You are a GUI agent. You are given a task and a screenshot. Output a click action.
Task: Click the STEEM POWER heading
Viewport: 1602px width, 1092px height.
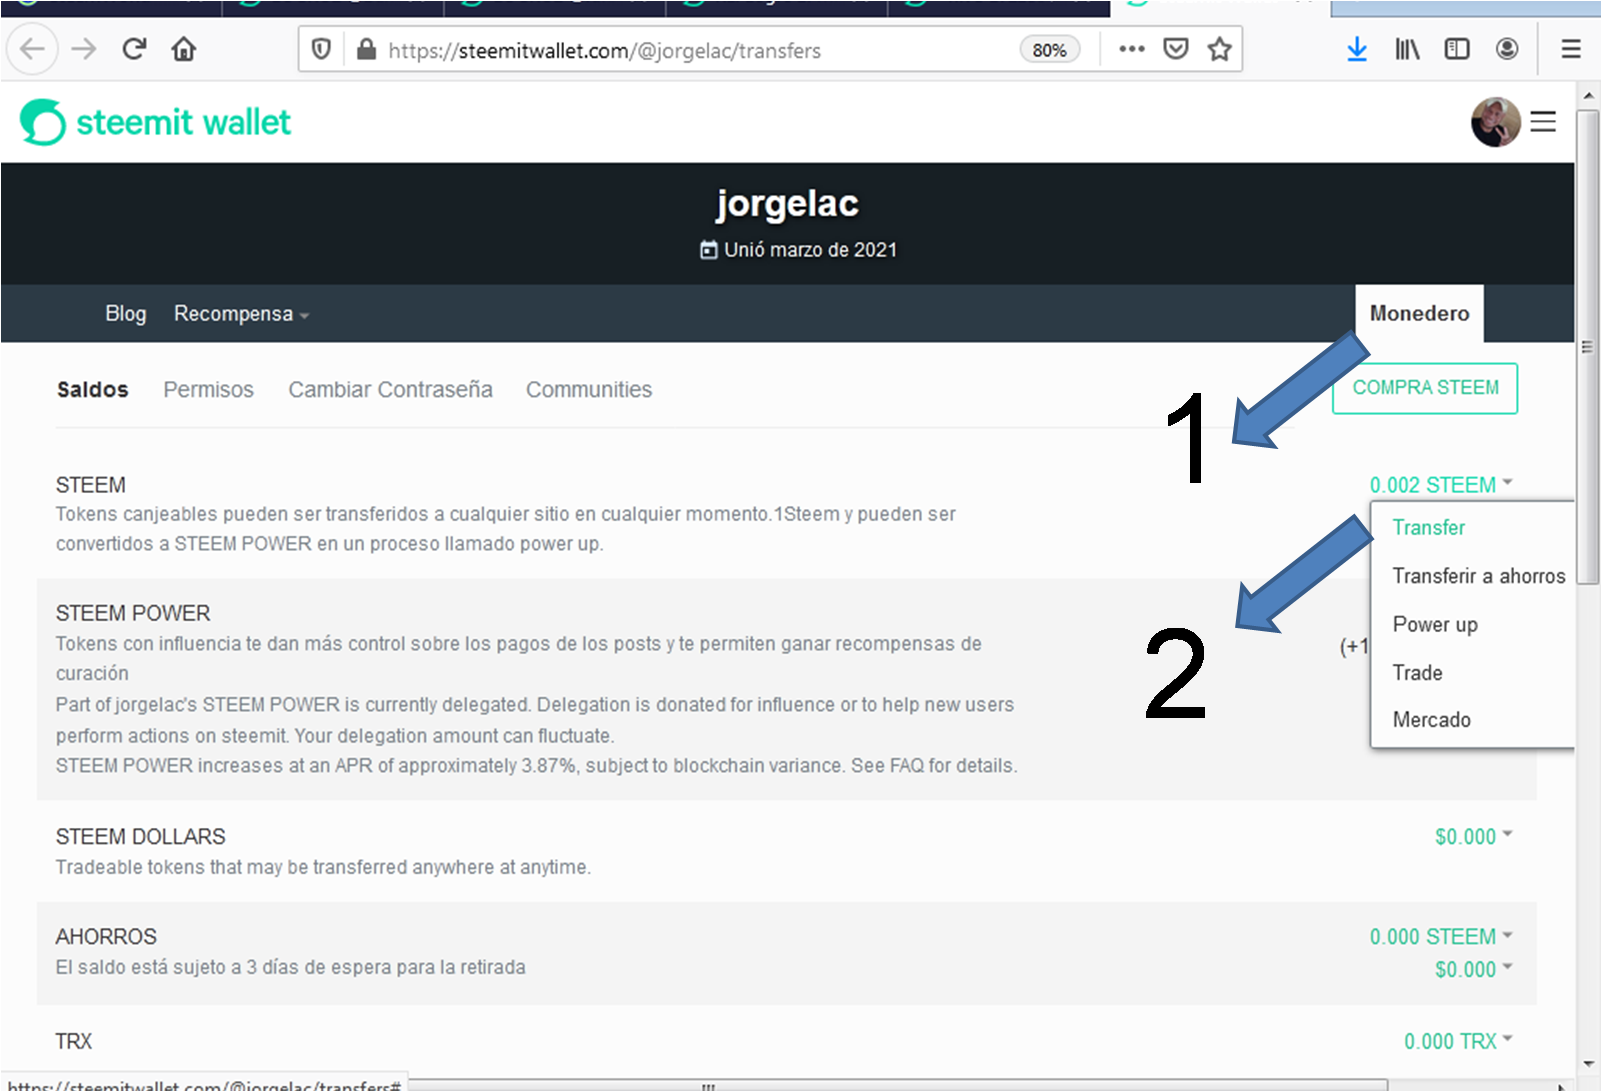pos(133,613)
